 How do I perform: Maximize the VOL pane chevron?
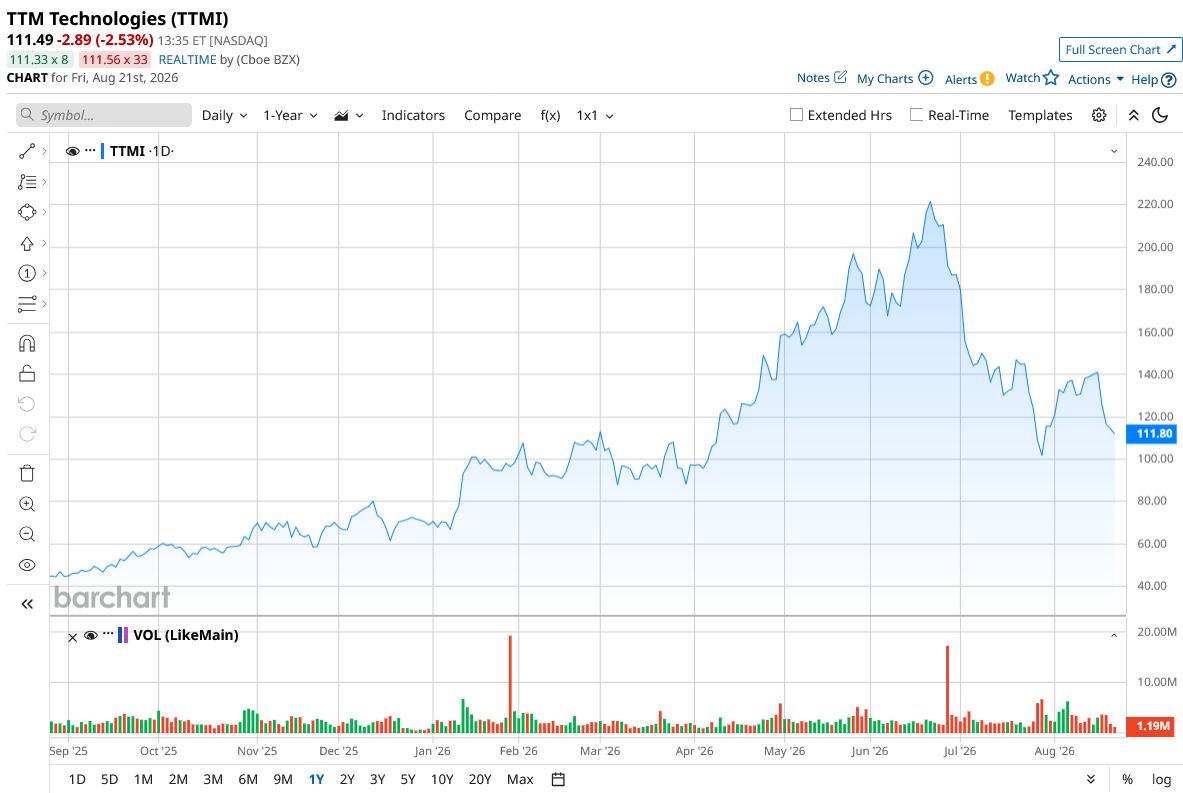[x=1114, y=636]
